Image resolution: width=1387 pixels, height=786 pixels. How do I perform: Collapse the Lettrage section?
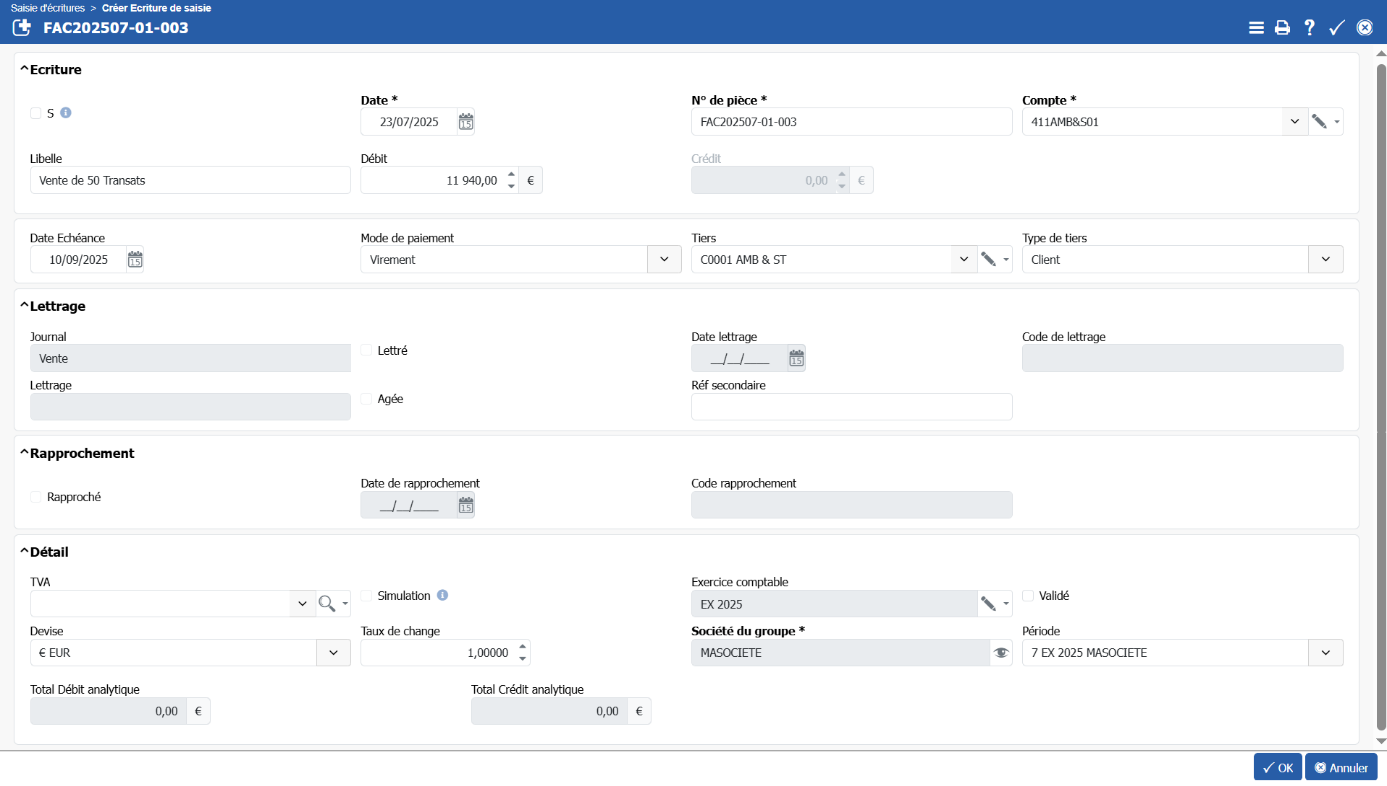click(x=24, y=307)
